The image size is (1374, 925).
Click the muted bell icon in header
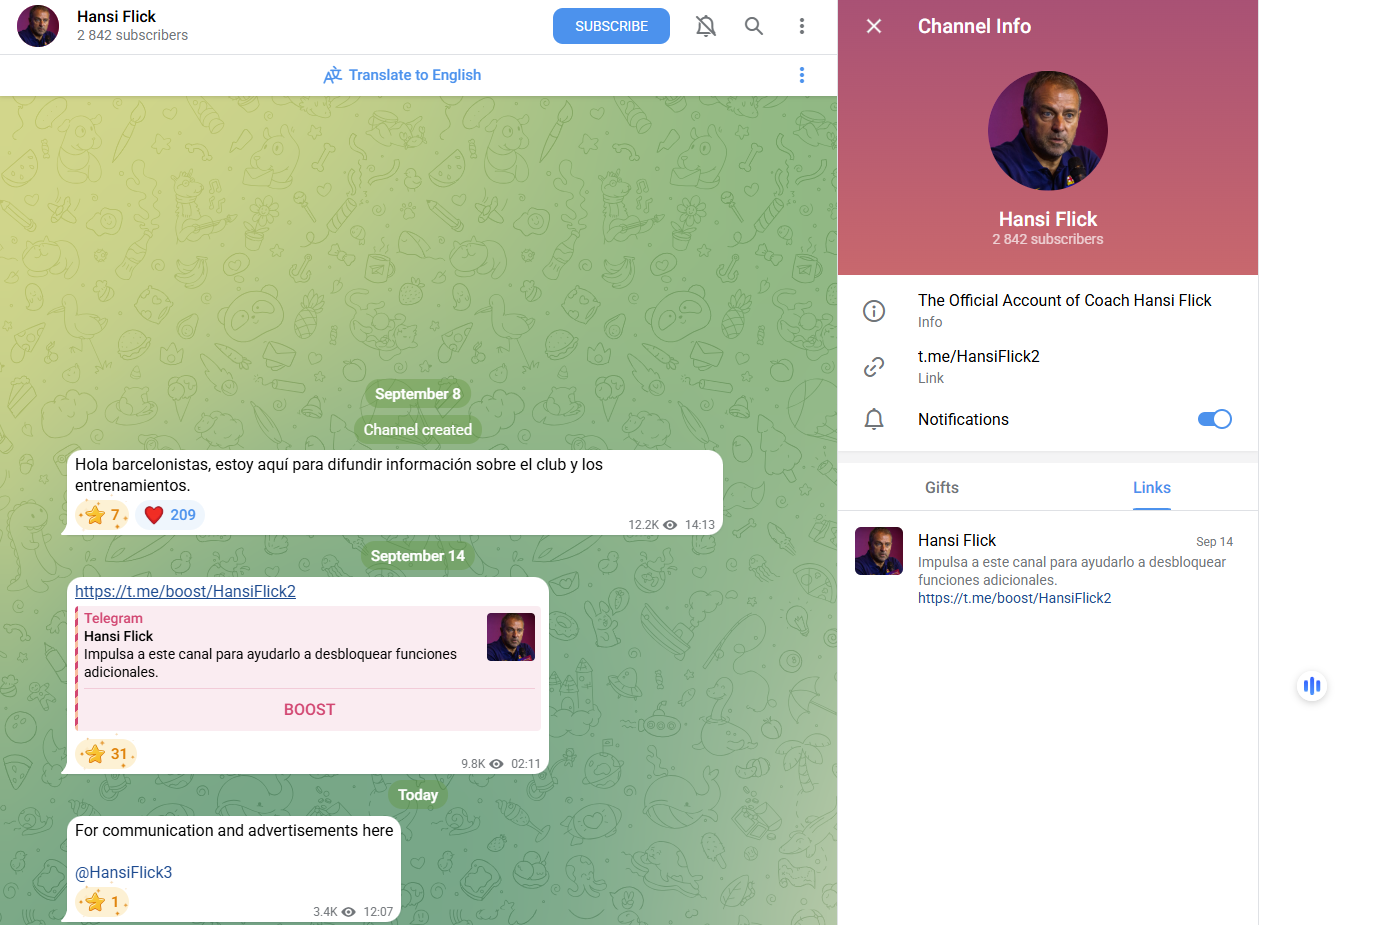click(706, 26)
